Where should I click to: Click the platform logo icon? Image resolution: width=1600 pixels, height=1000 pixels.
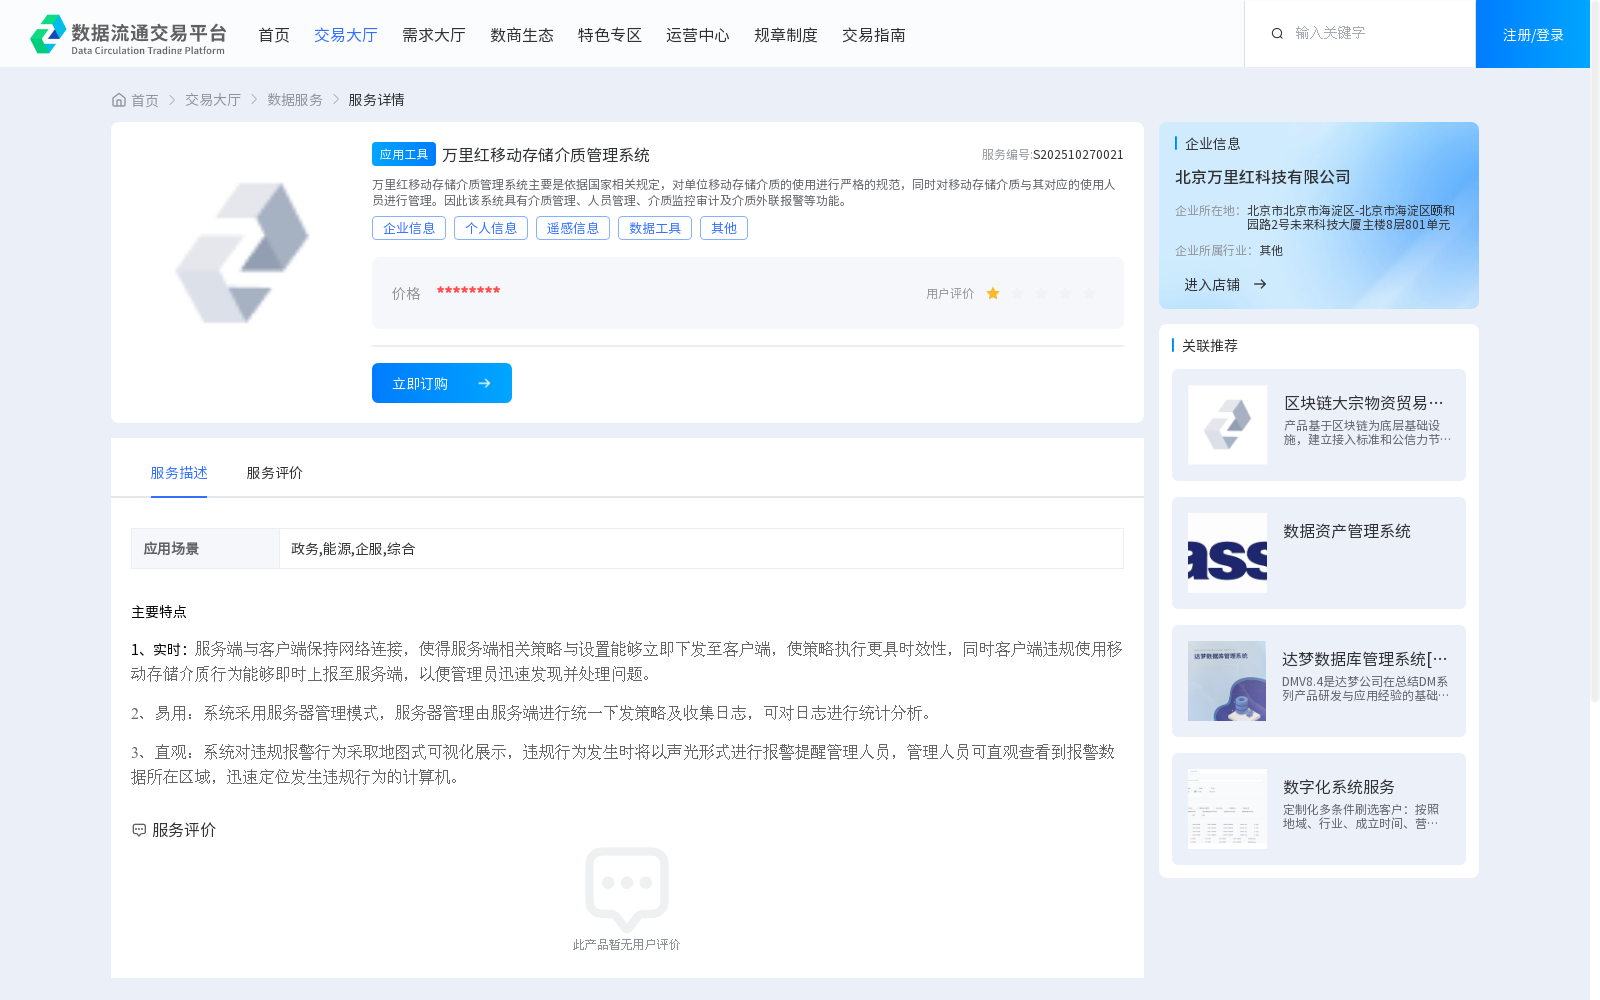(47, 34)
